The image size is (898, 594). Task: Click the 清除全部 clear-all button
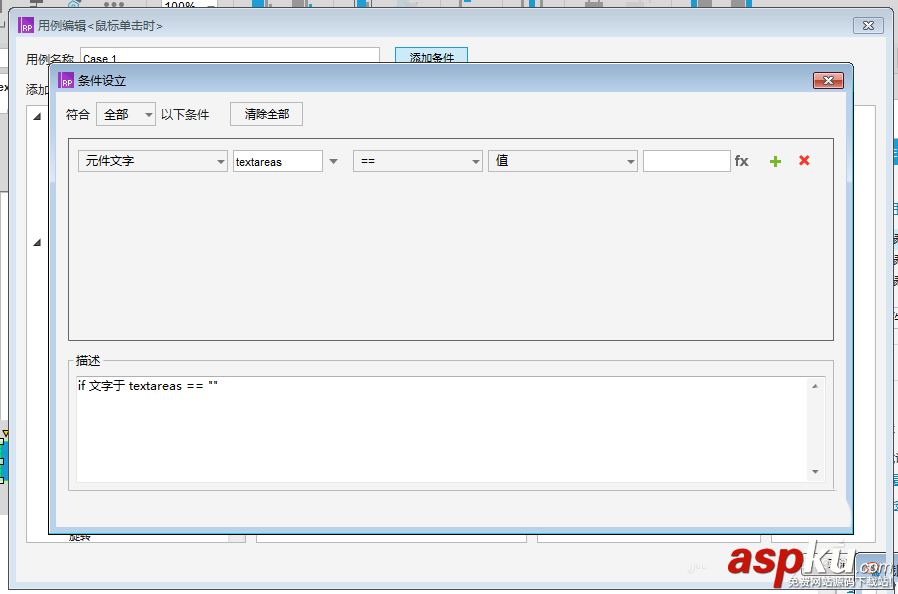point(266,114)
